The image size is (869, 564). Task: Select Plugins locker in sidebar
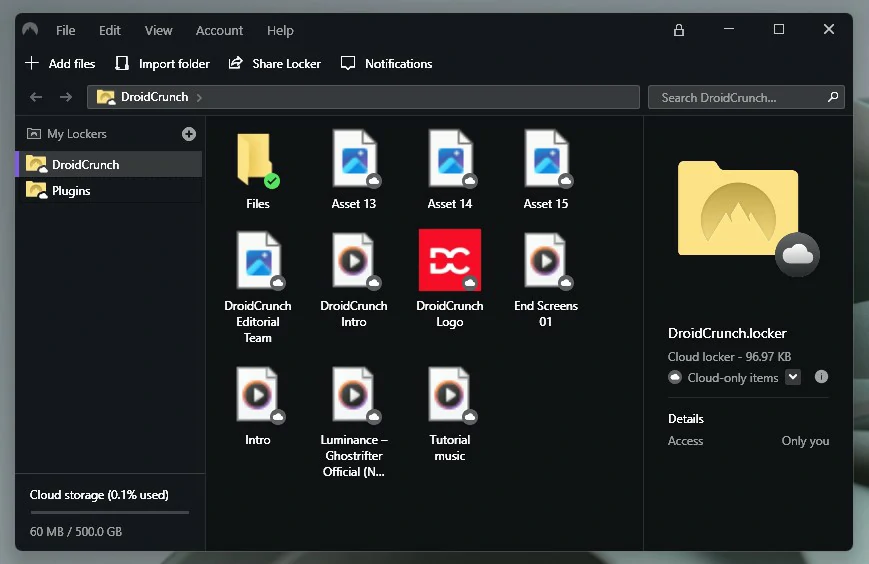click(110, 191)
